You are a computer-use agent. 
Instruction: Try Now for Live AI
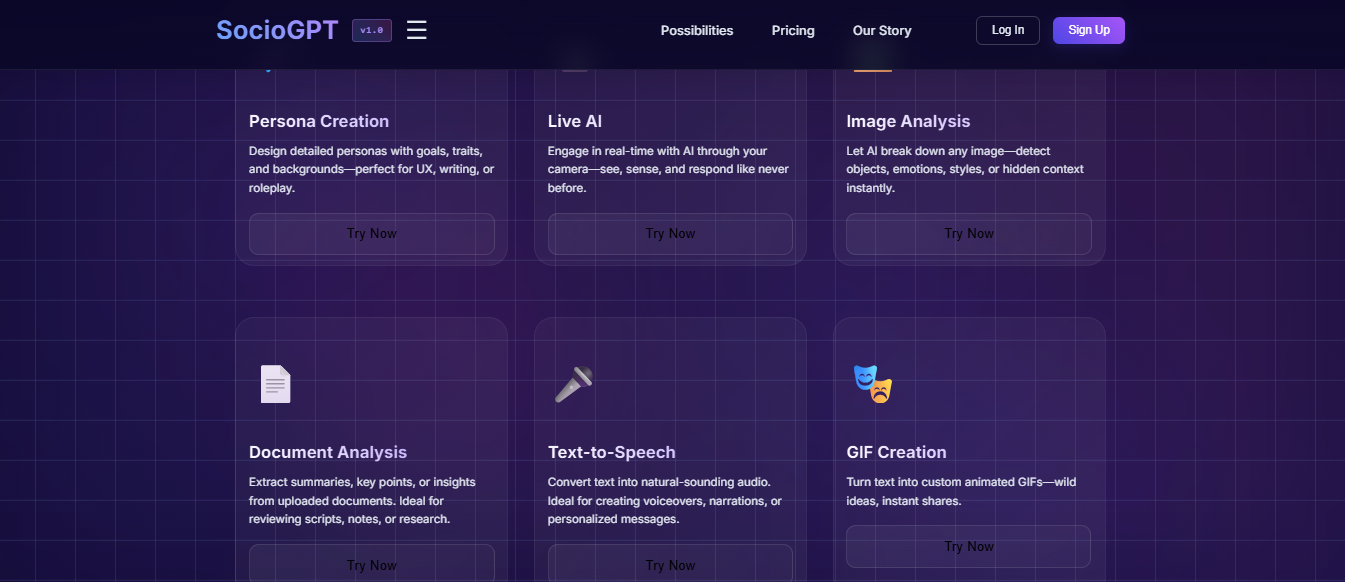pos(670,234)
